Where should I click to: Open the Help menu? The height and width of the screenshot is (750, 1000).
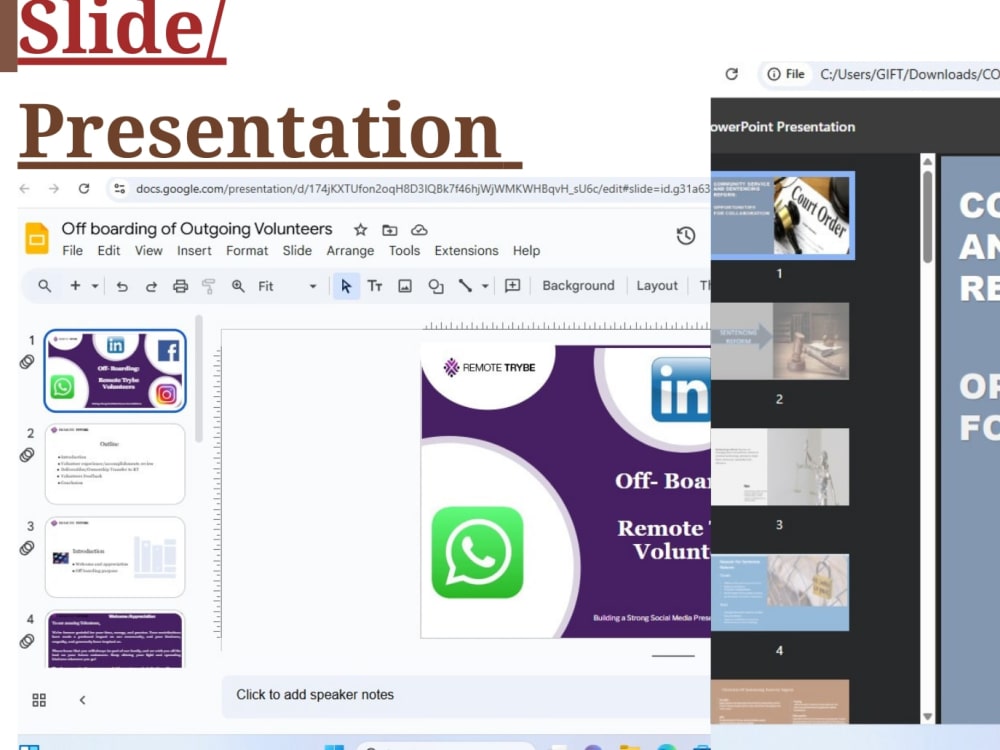pos(526,251)
